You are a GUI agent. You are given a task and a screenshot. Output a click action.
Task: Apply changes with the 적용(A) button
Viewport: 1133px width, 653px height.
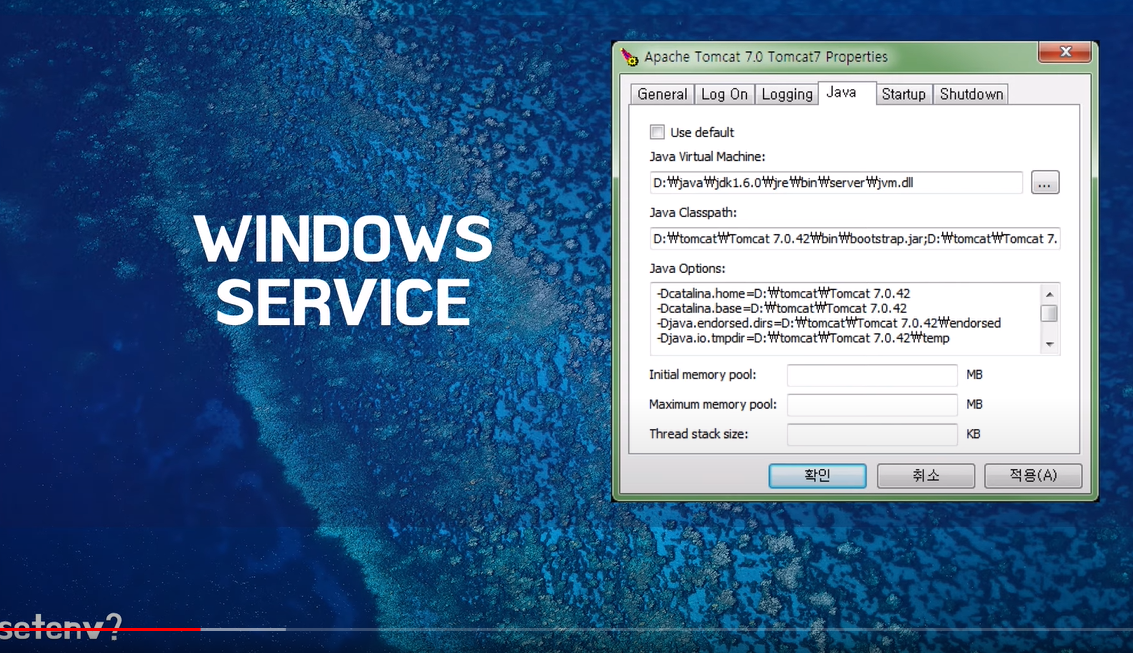pyautogui.click(x=1033, y=475)
